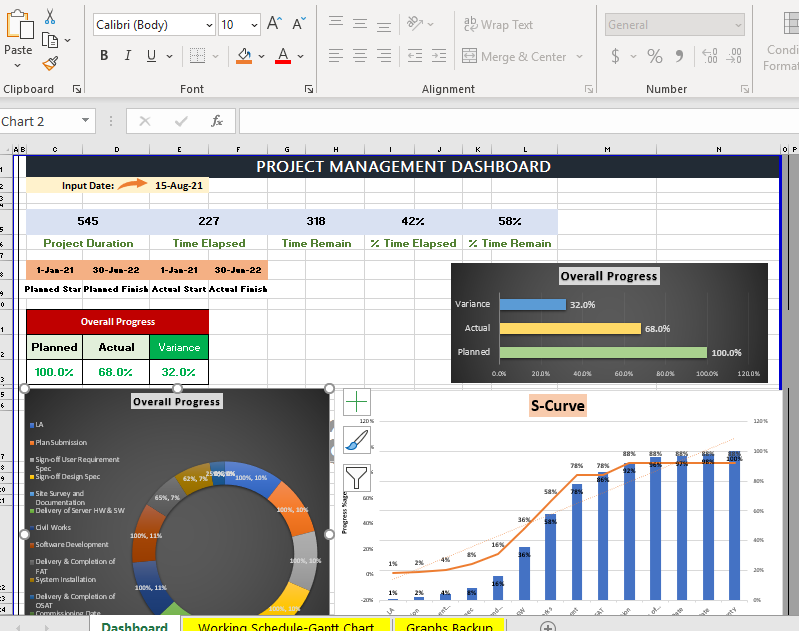Open font size dropdown
Image resolution: width=799 pixels, height=631 pixels.
[254, 25]
